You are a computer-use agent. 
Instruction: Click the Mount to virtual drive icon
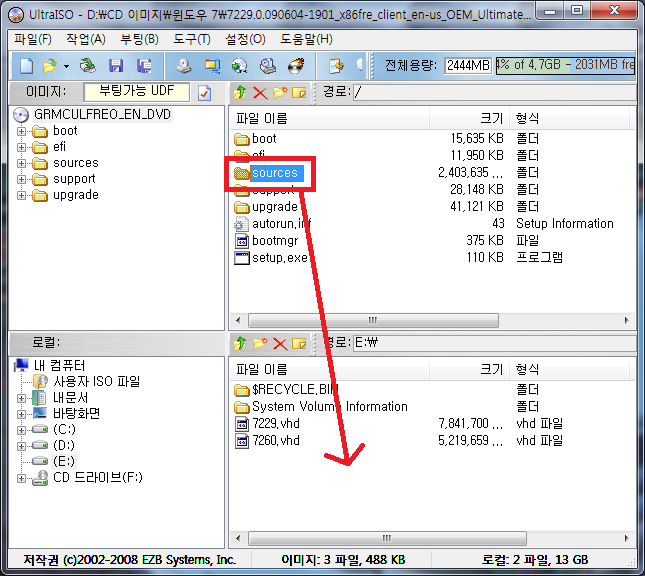[x=239, y=66]
